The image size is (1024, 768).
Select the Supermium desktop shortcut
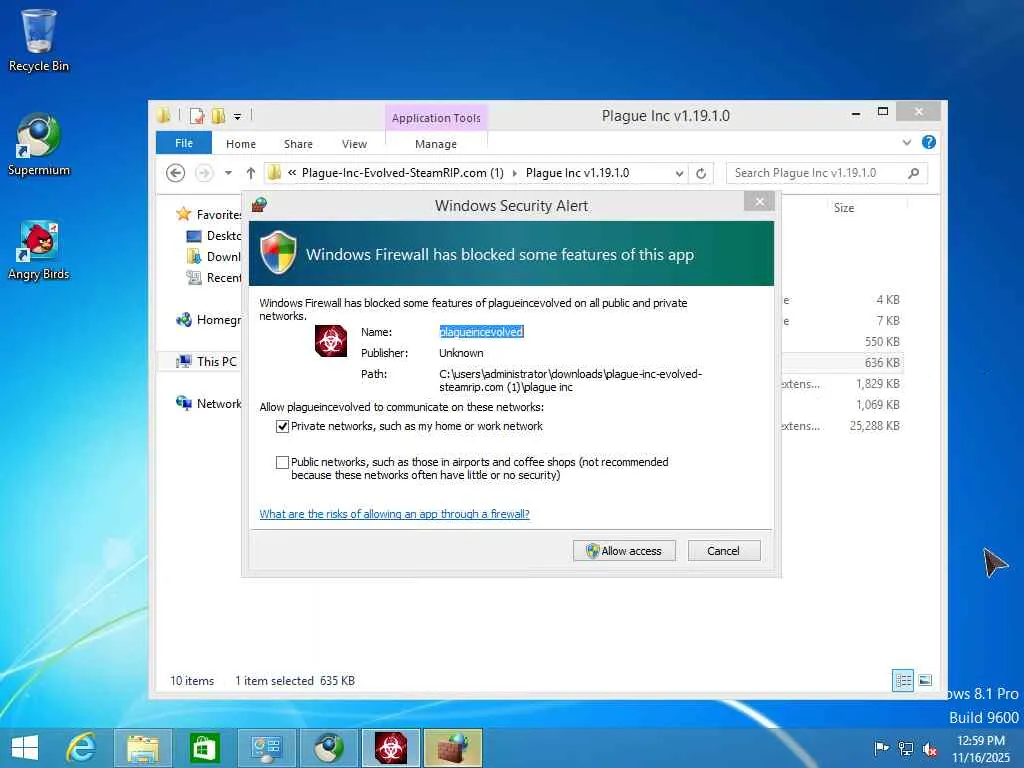click(x=39, y=144)
